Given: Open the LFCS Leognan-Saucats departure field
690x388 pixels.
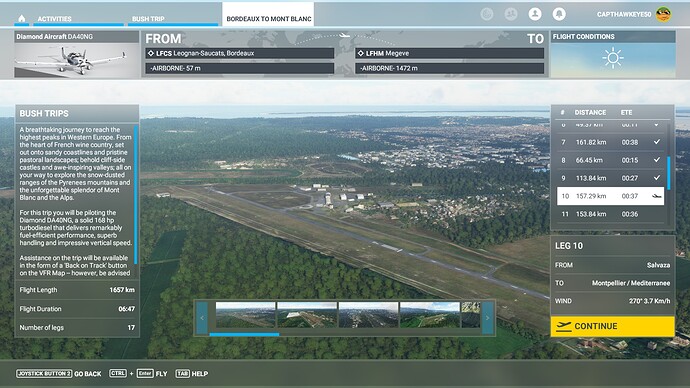Looking at the screenshot, I should [x=239, y=53].
